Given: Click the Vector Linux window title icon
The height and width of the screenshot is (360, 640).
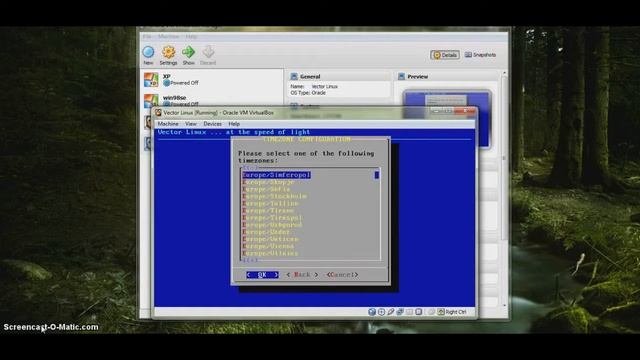Looking at the screenshot, I should [x=158, y=113].
